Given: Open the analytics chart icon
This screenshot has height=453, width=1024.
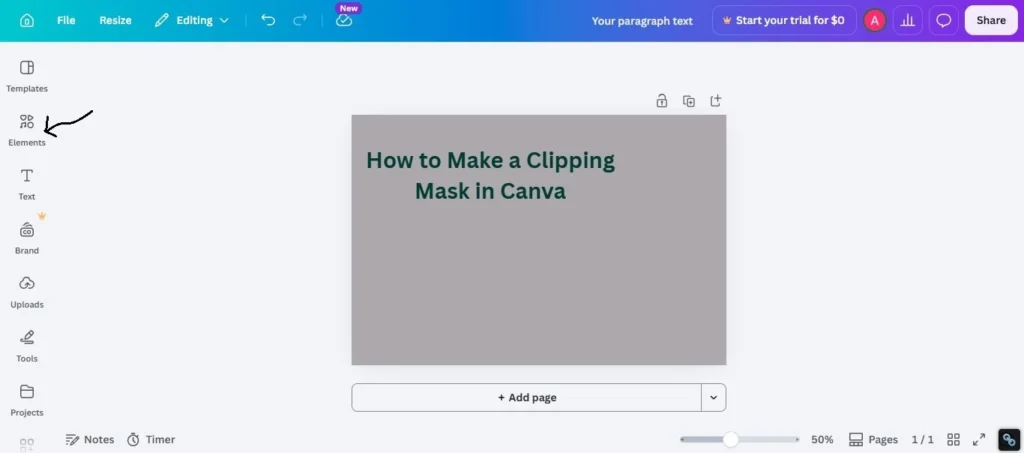Looking at the screenshot, I should tap(907, 21).
